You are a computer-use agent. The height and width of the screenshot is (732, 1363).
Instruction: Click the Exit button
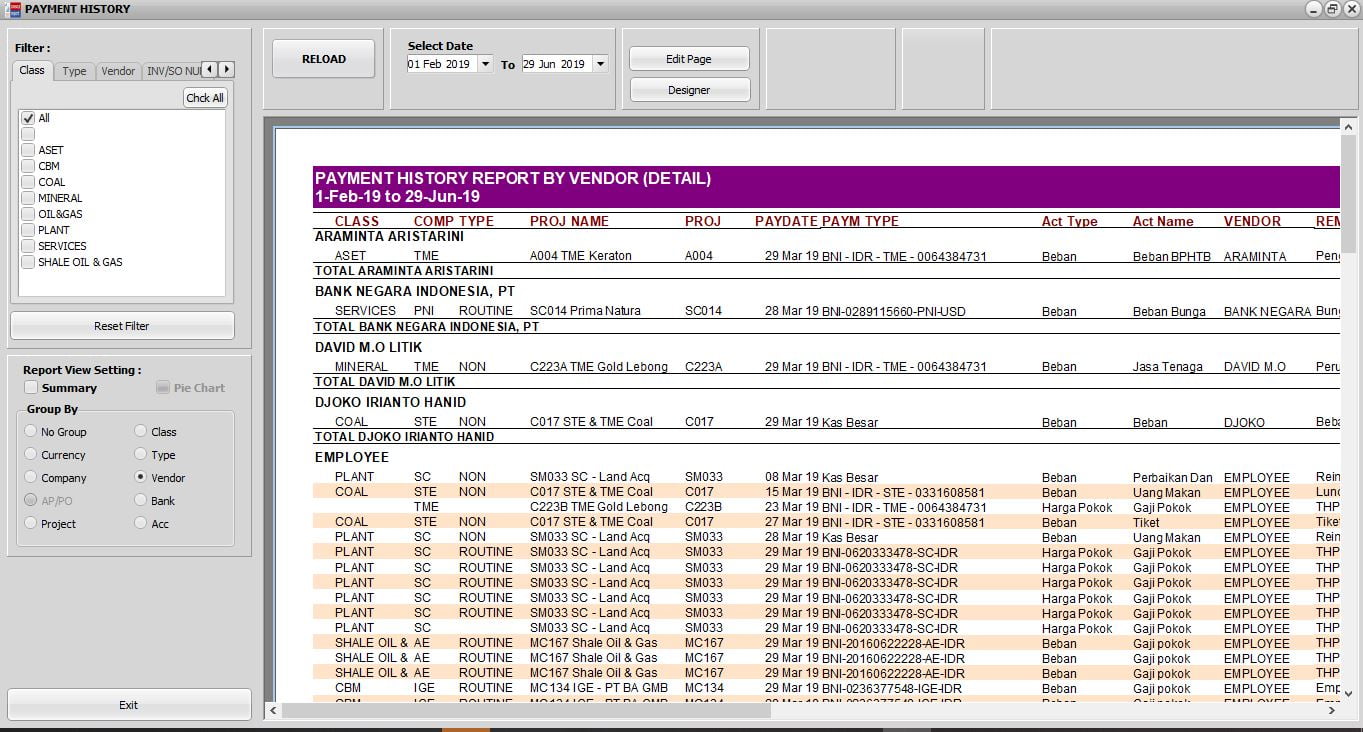pos(129,705)
